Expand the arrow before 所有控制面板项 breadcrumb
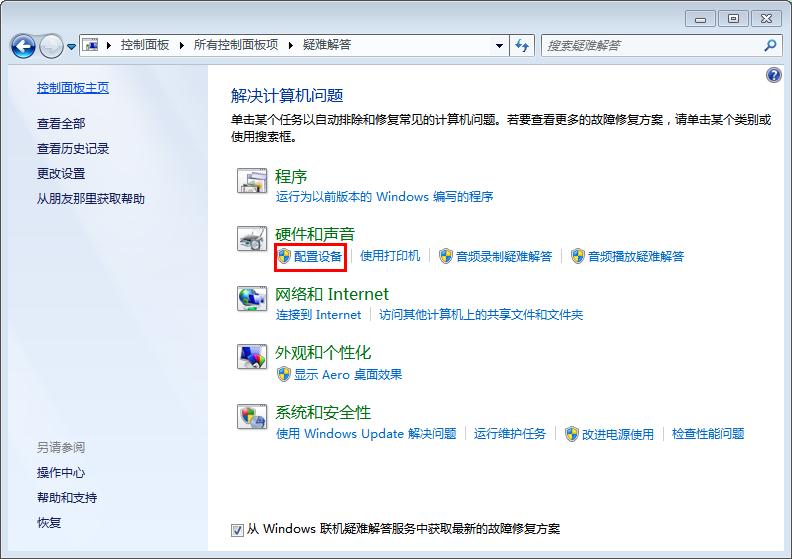Image resolution: width=792 pixels, height=559 pixels. pos(182,45)
